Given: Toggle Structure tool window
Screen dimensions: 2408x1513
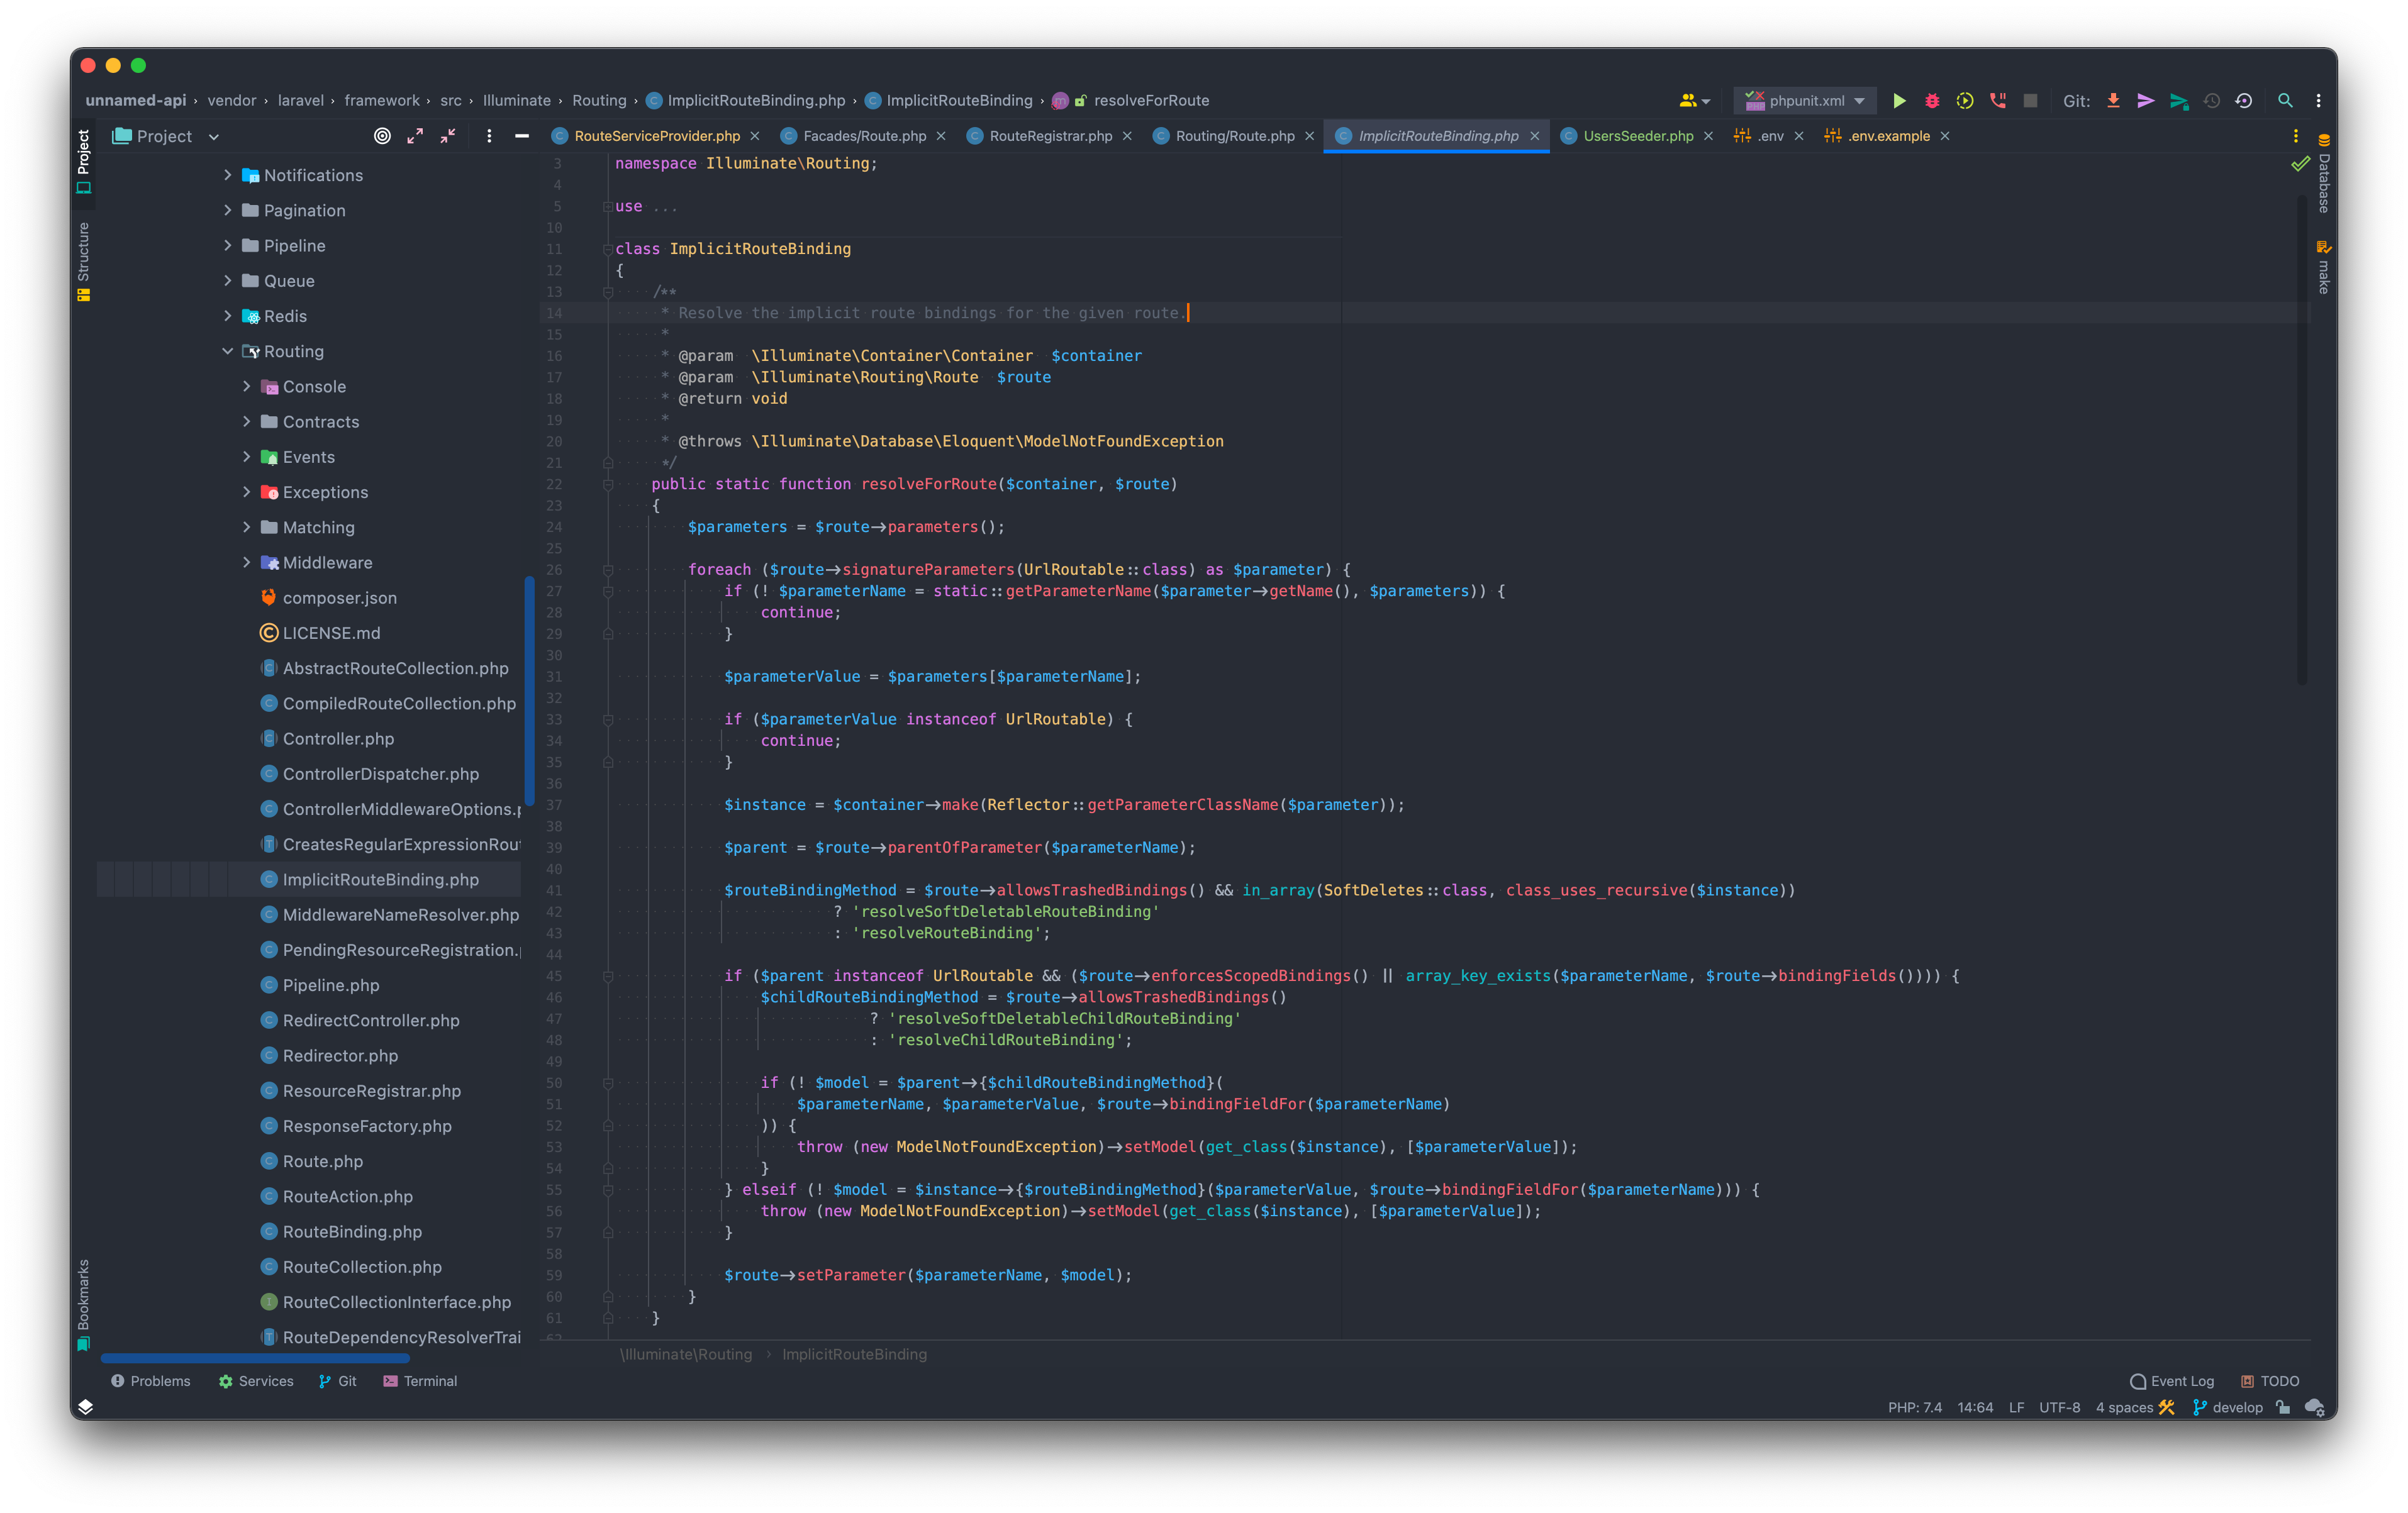Looking at the screenshot, I should (84, 260).
